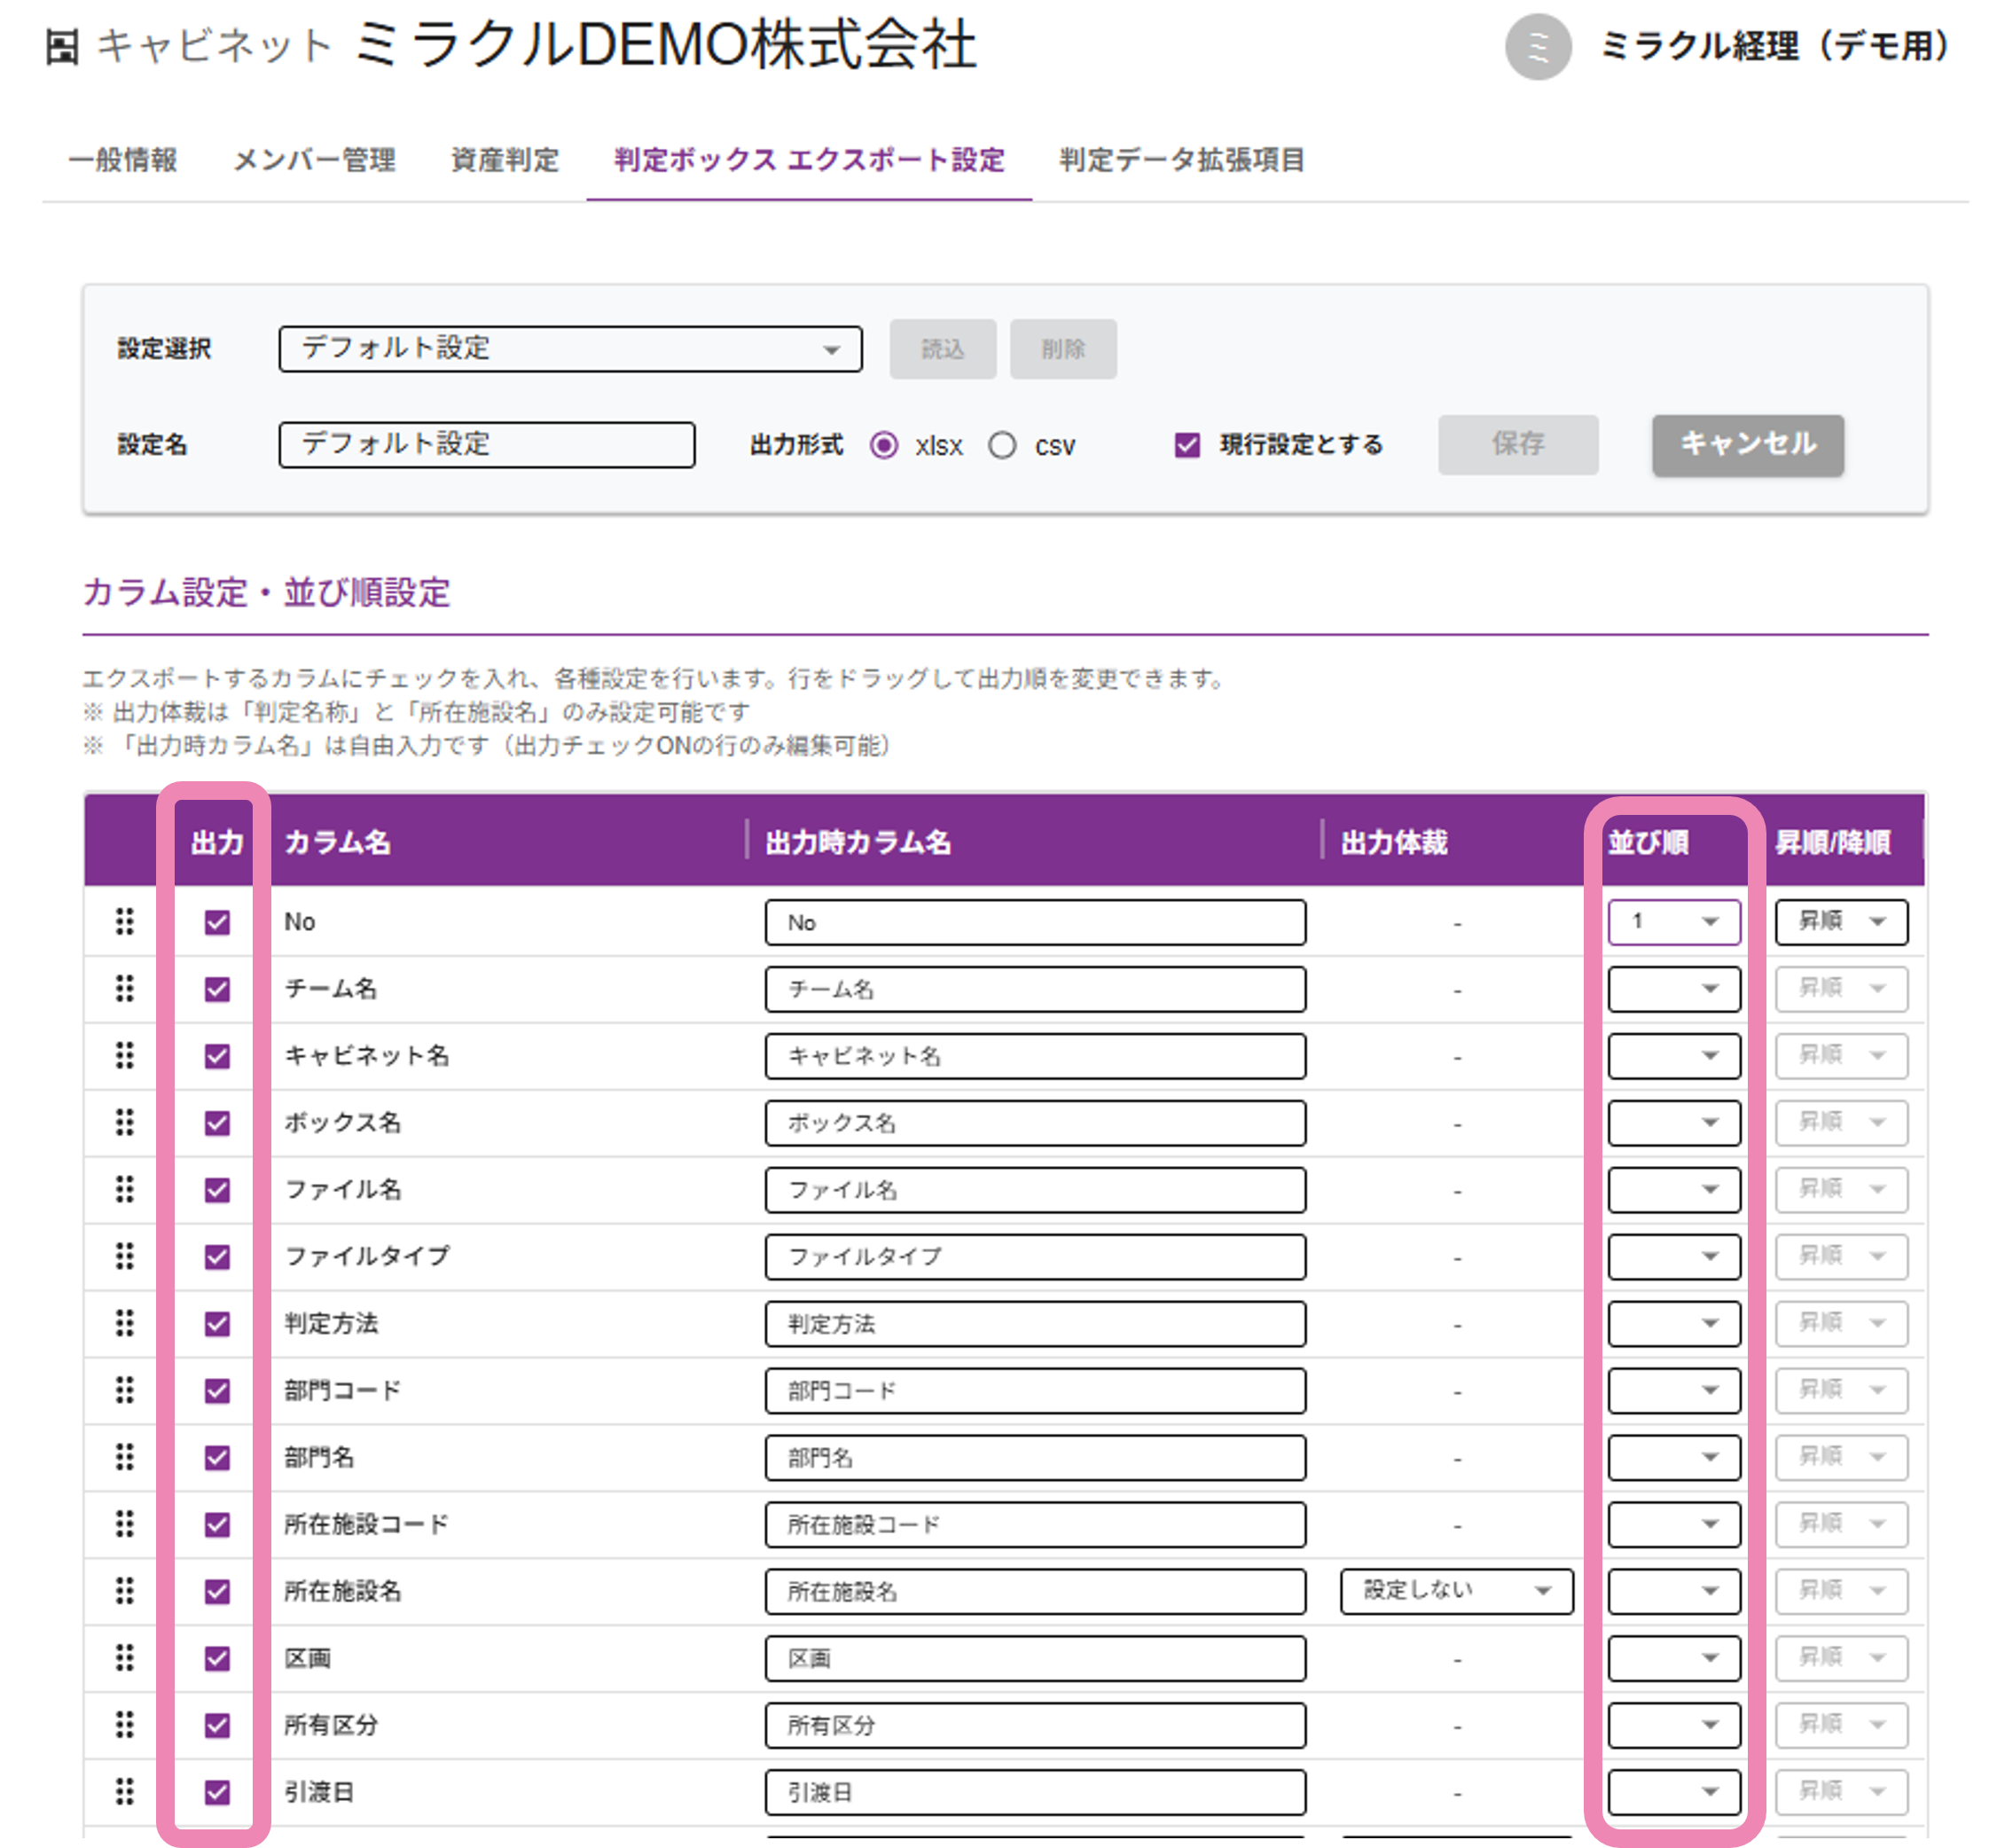Uncheck output for 引渡日 column
This screenshot has height=1848, width=2005.
click(217, 1793)
